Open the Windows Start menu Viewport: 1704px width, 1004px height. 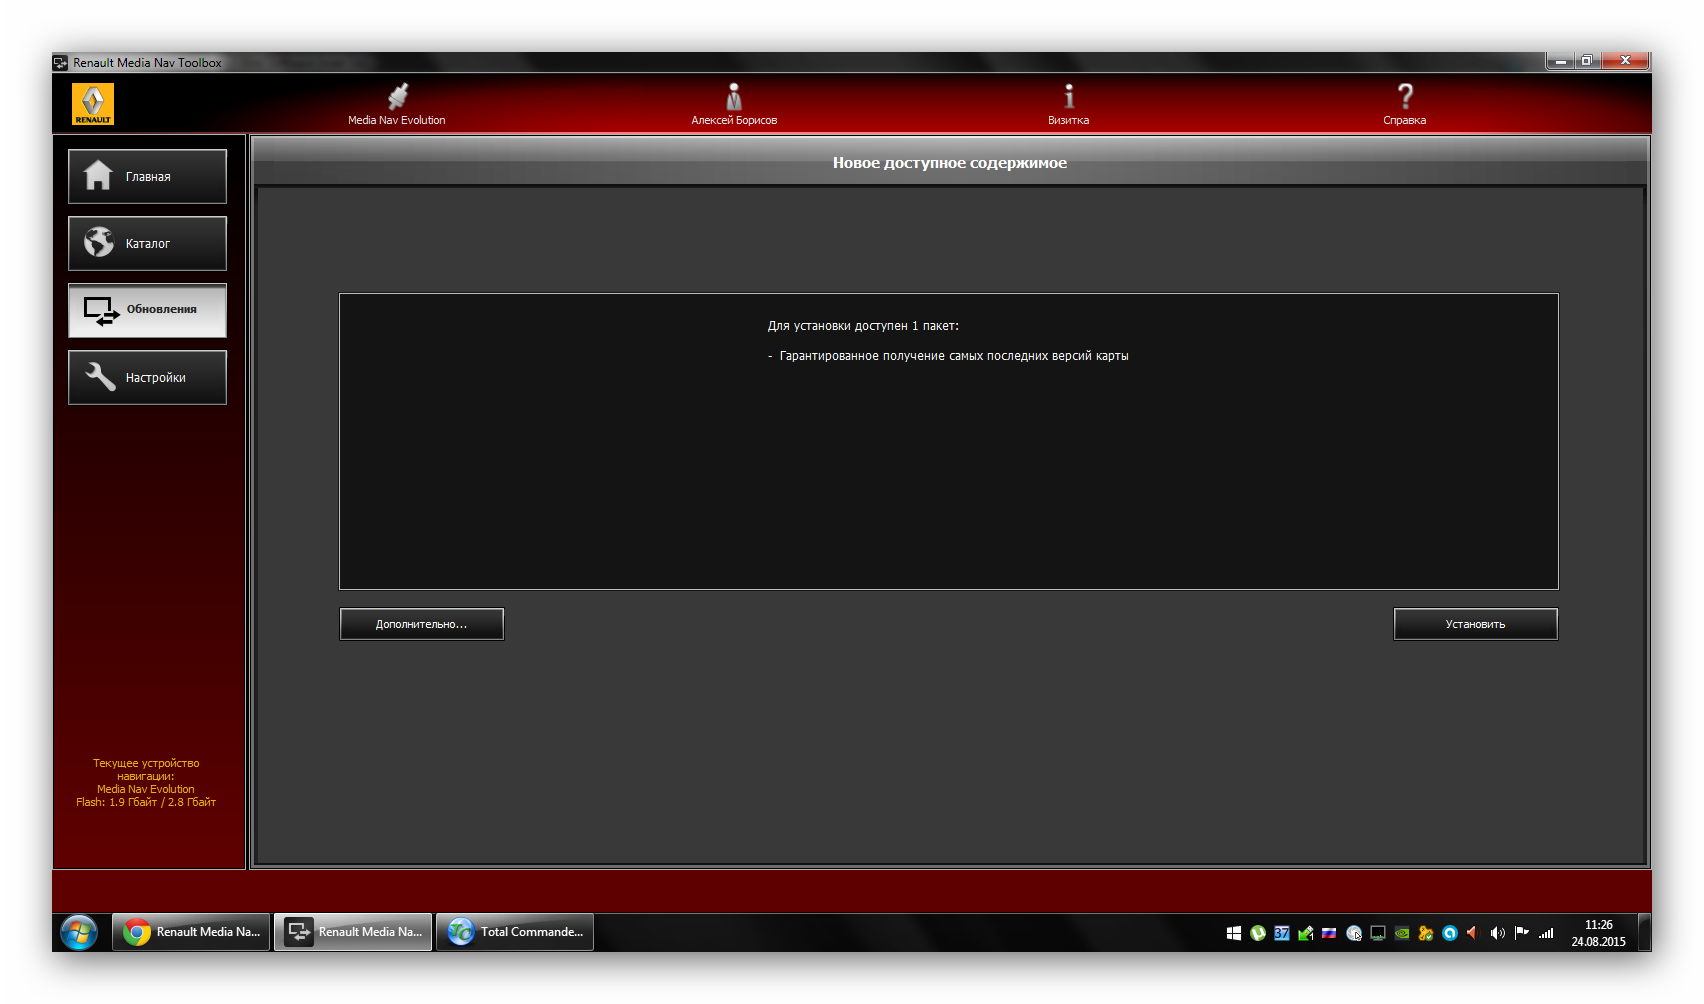78,932
